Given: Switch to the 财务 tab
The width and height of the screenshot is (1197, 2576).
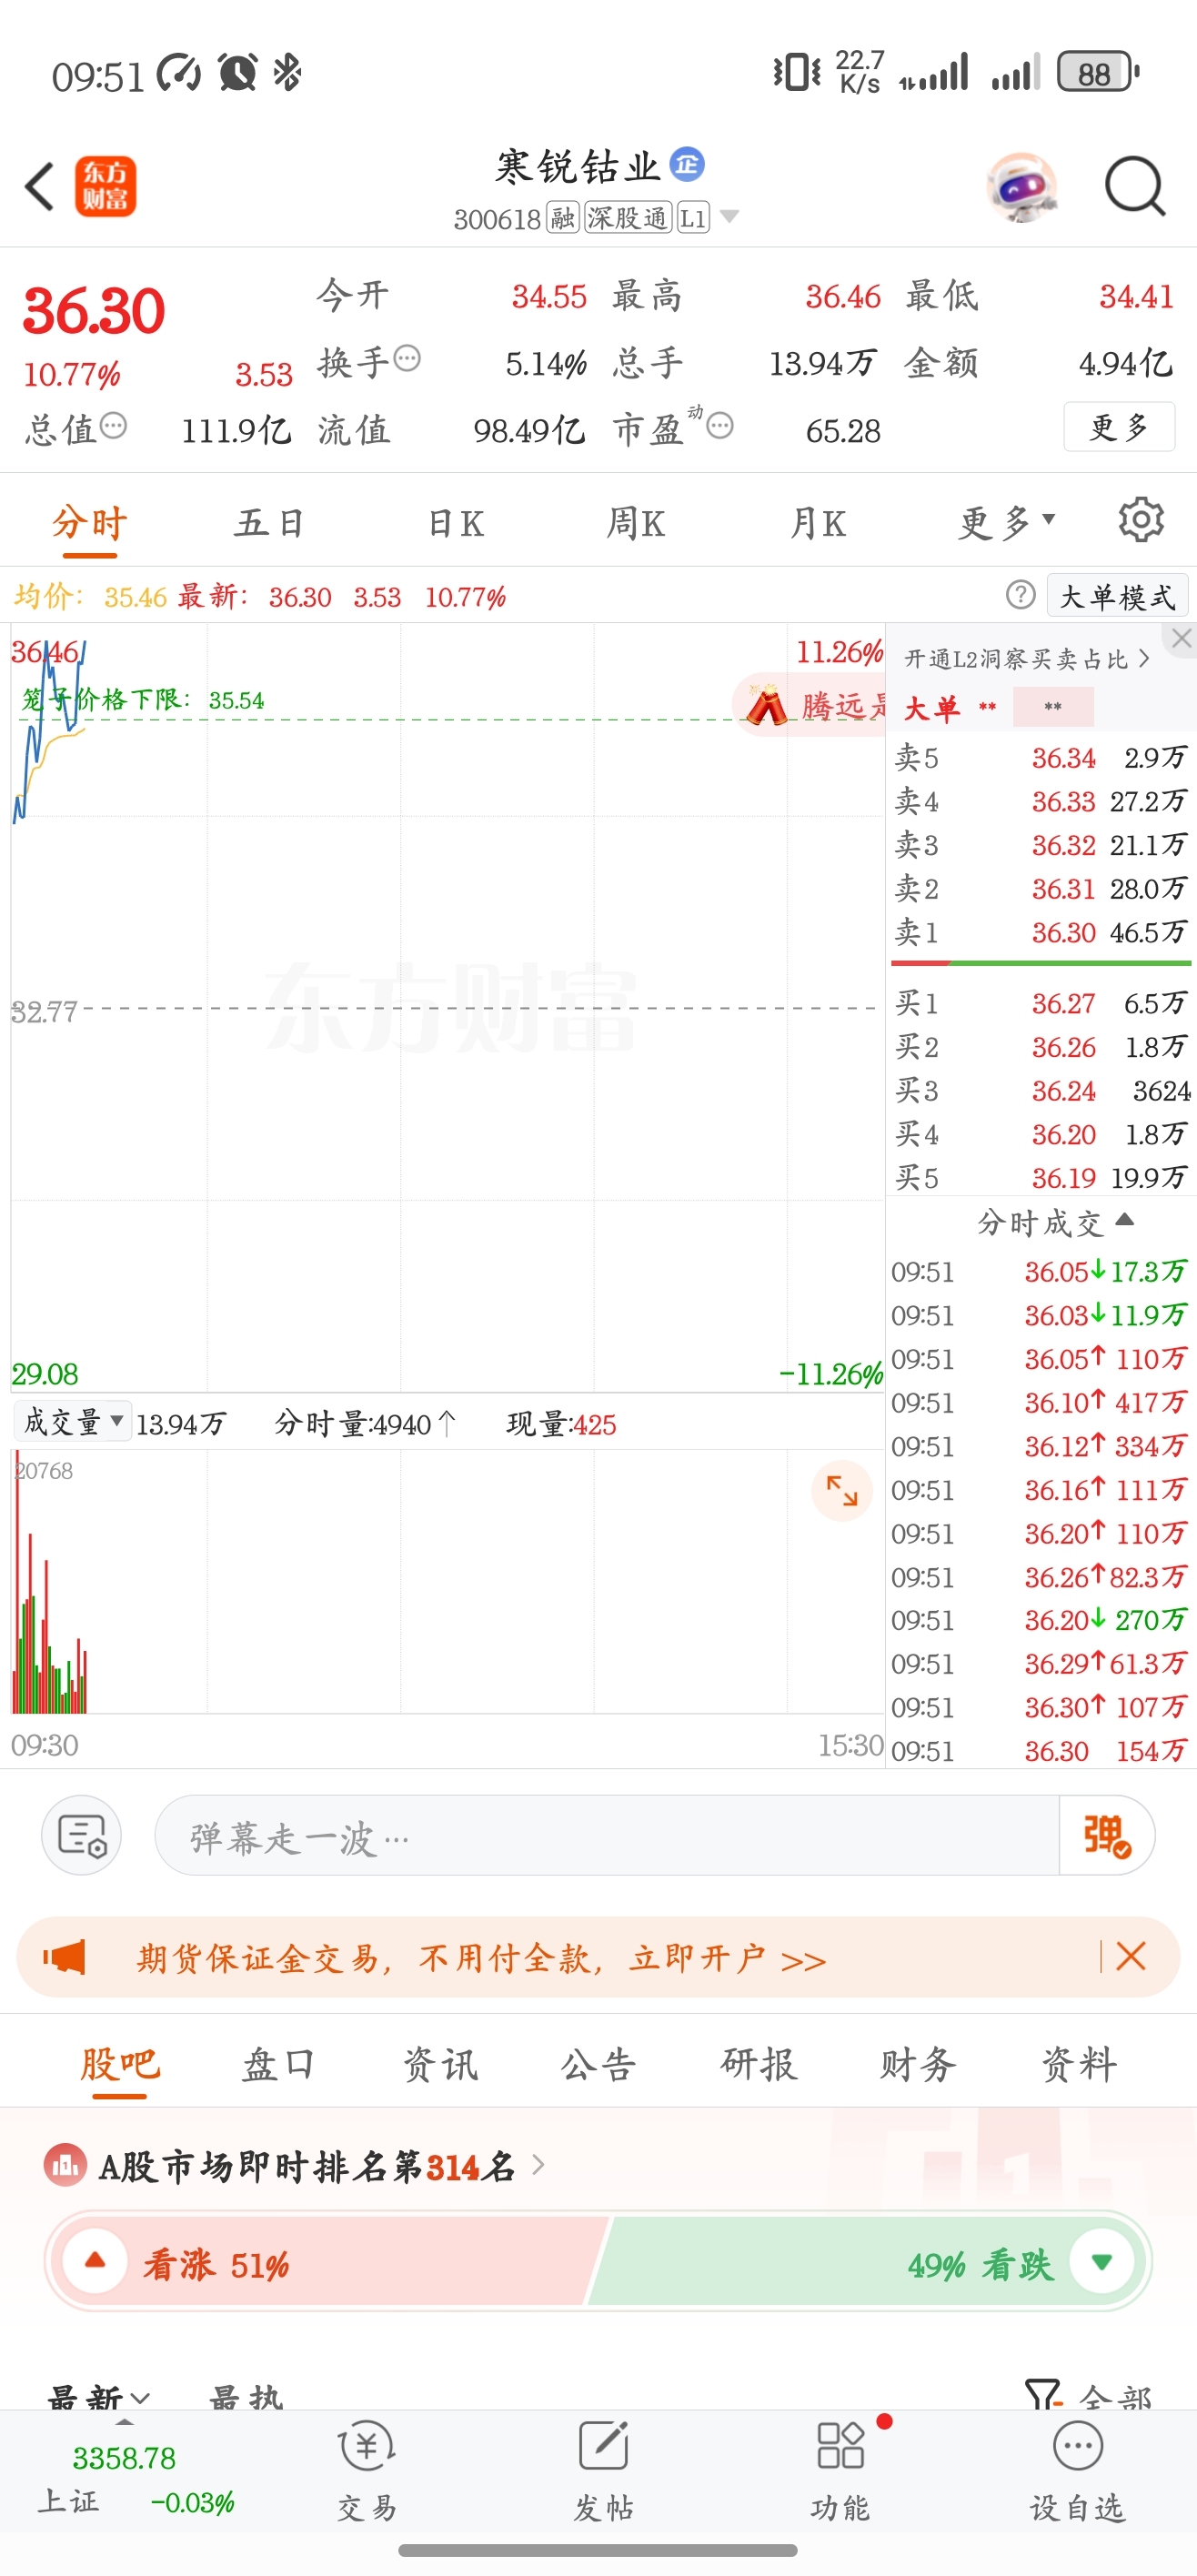Looking at the screenshot, I should 918,2064.
